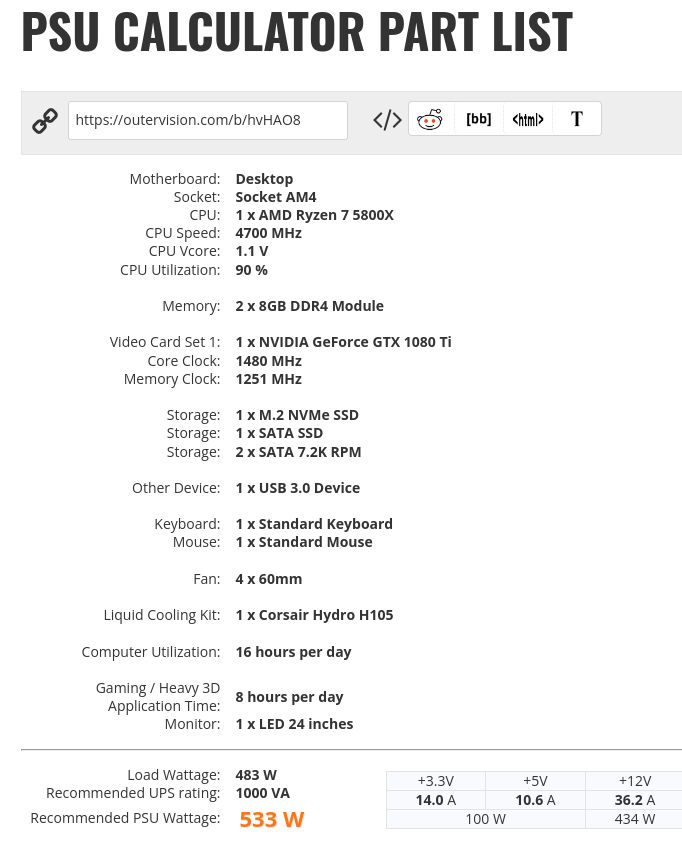Select CPU Utilization value 90 %
Screen dimensions: 682x843
coord(252,270)
